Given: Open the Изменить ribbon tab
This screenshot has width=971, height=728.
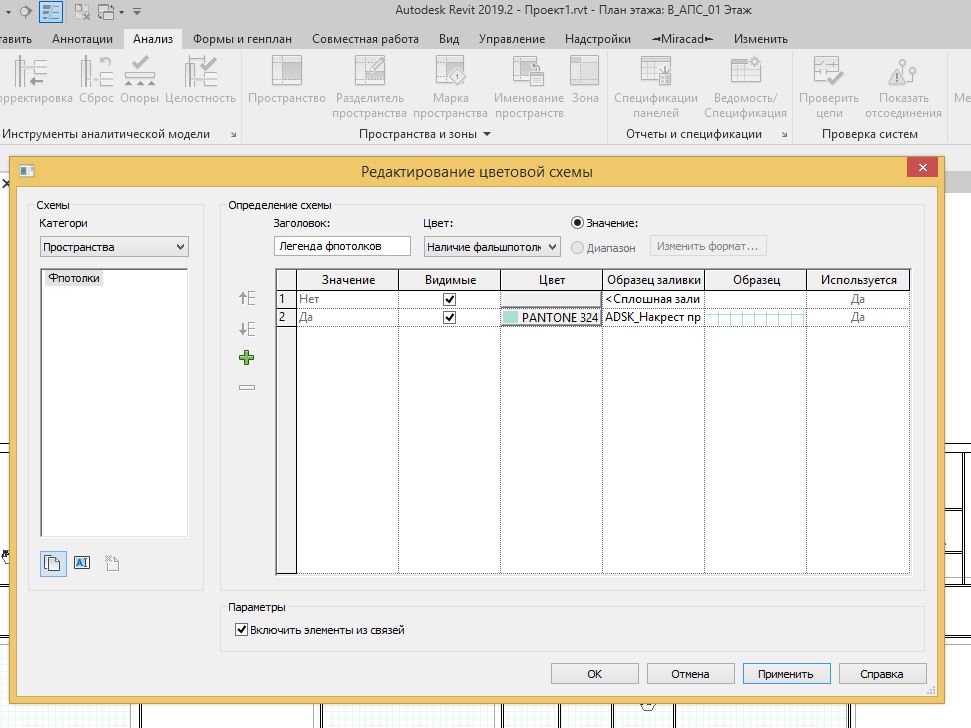Looking at the screenshot, I should click(760, 38).
